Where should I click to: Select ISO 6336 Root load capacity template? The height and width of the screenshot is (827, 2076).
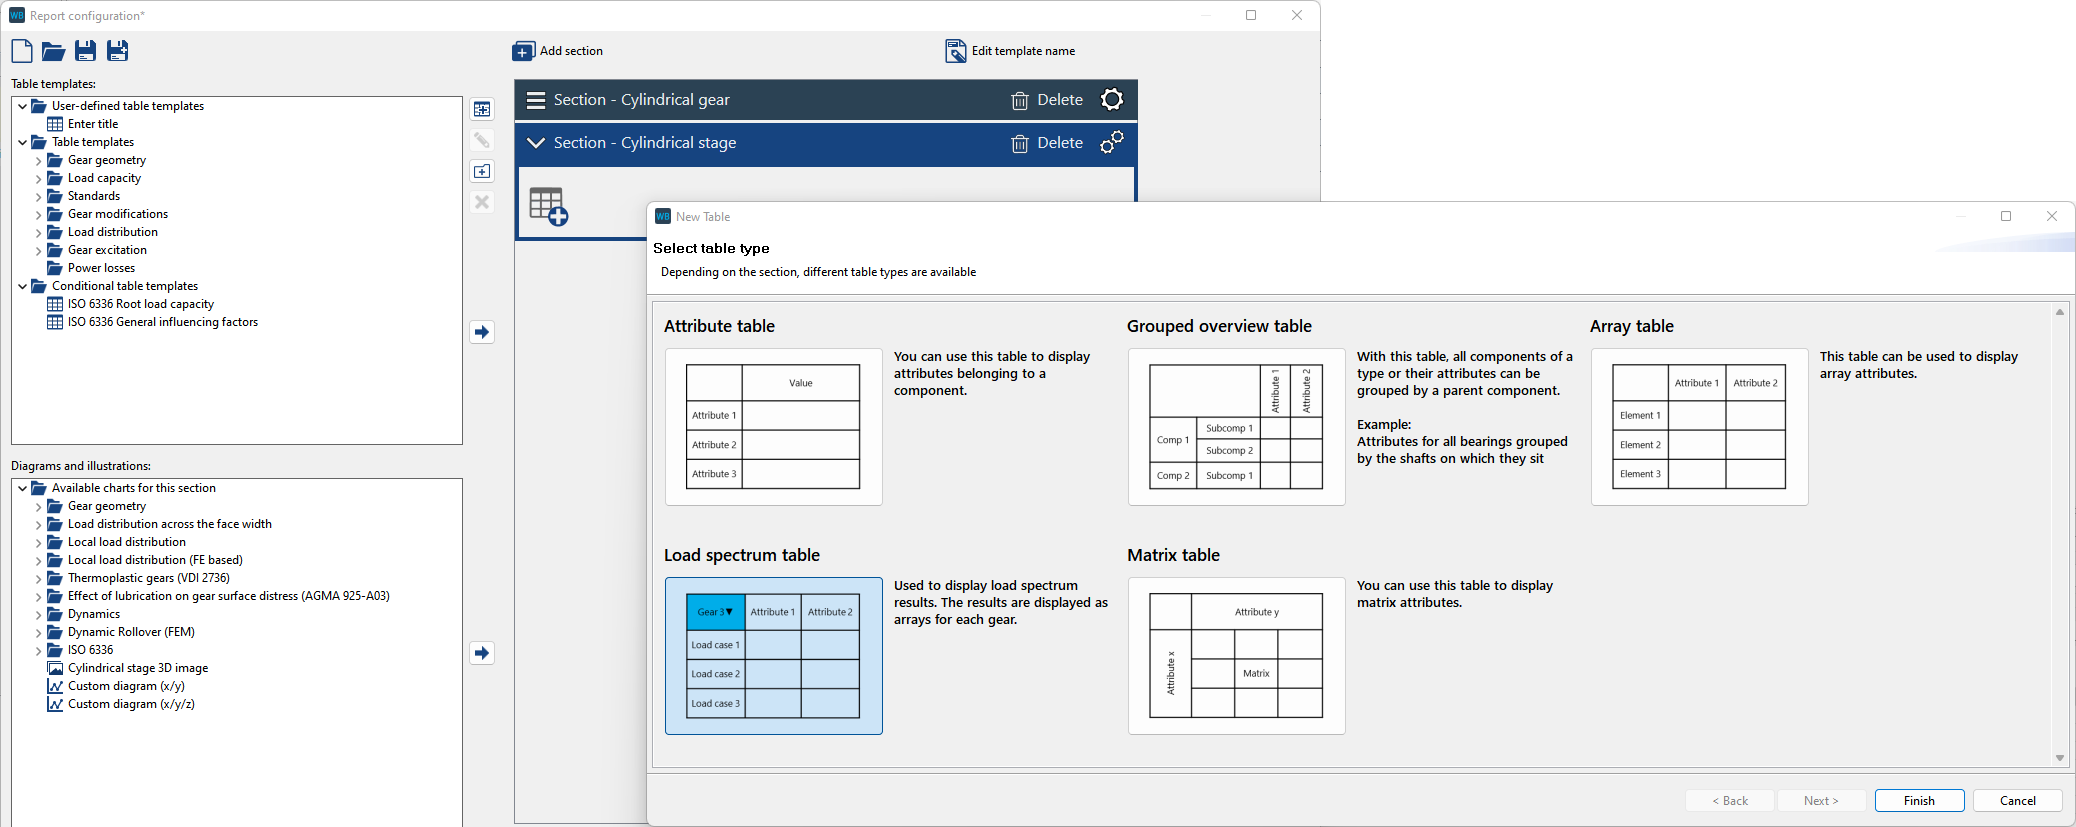click(x=141, y=304)
